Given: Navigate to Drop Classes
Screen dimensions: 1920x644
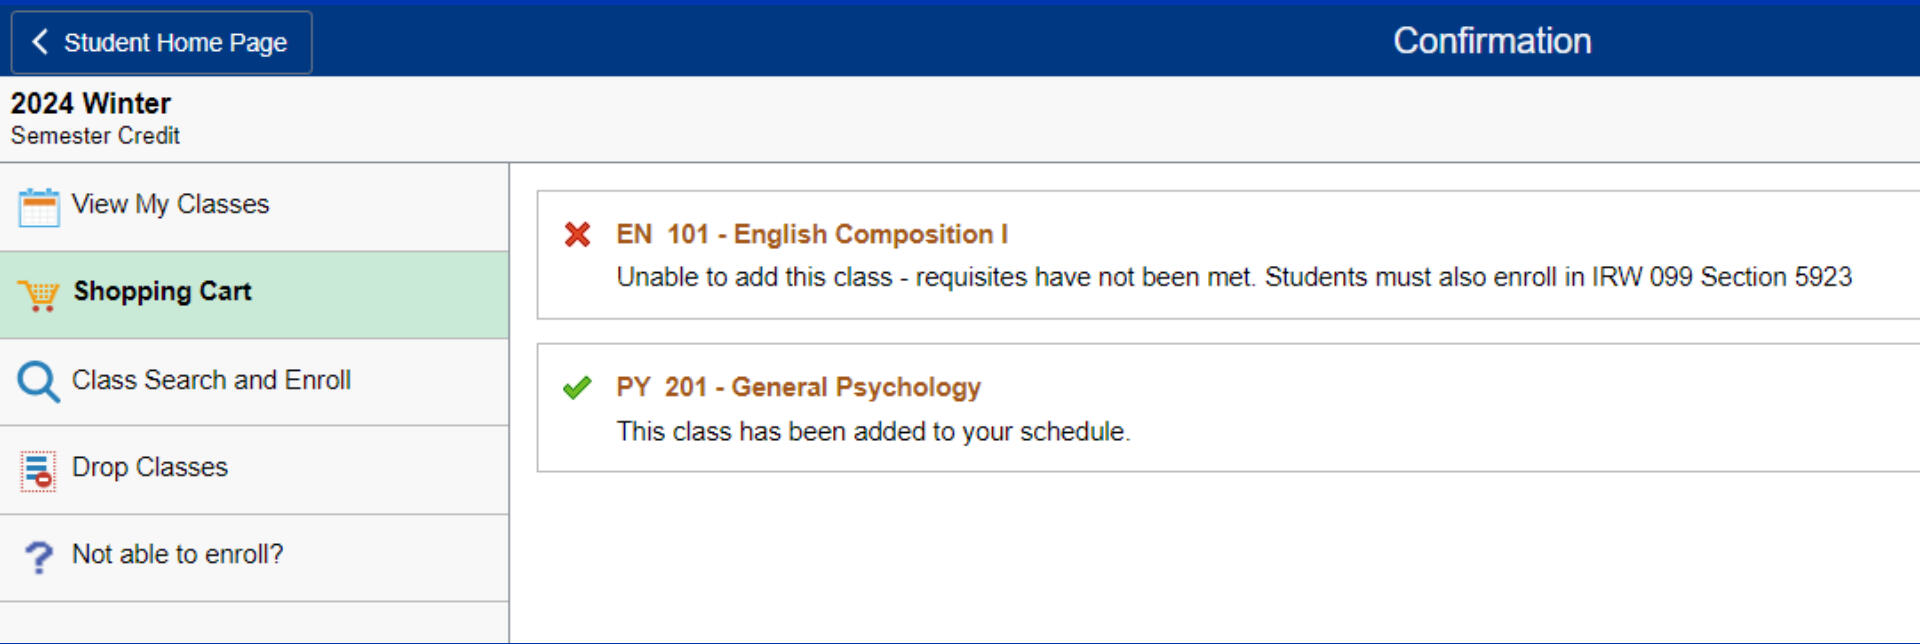Looking at the screenshot, I should coord(150,467).
